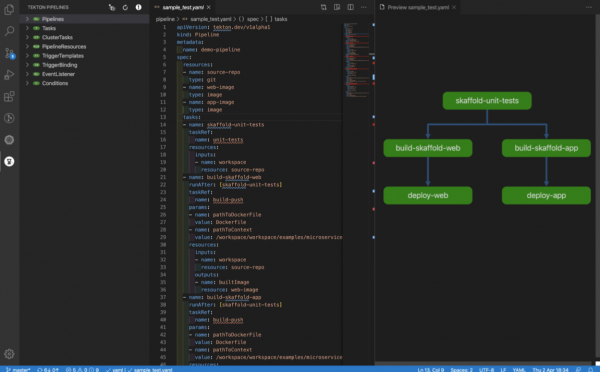Select the EventListener tree label

click(58, 74)
